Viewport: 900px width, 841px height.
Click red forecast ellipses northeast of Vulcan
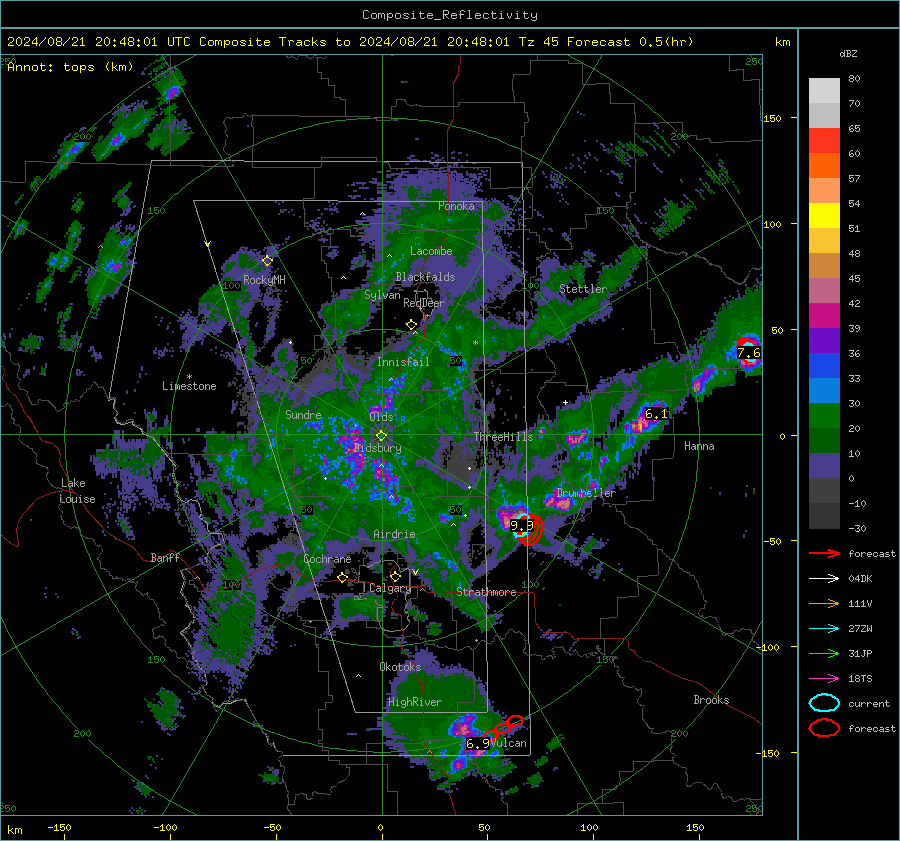[503, 727]
